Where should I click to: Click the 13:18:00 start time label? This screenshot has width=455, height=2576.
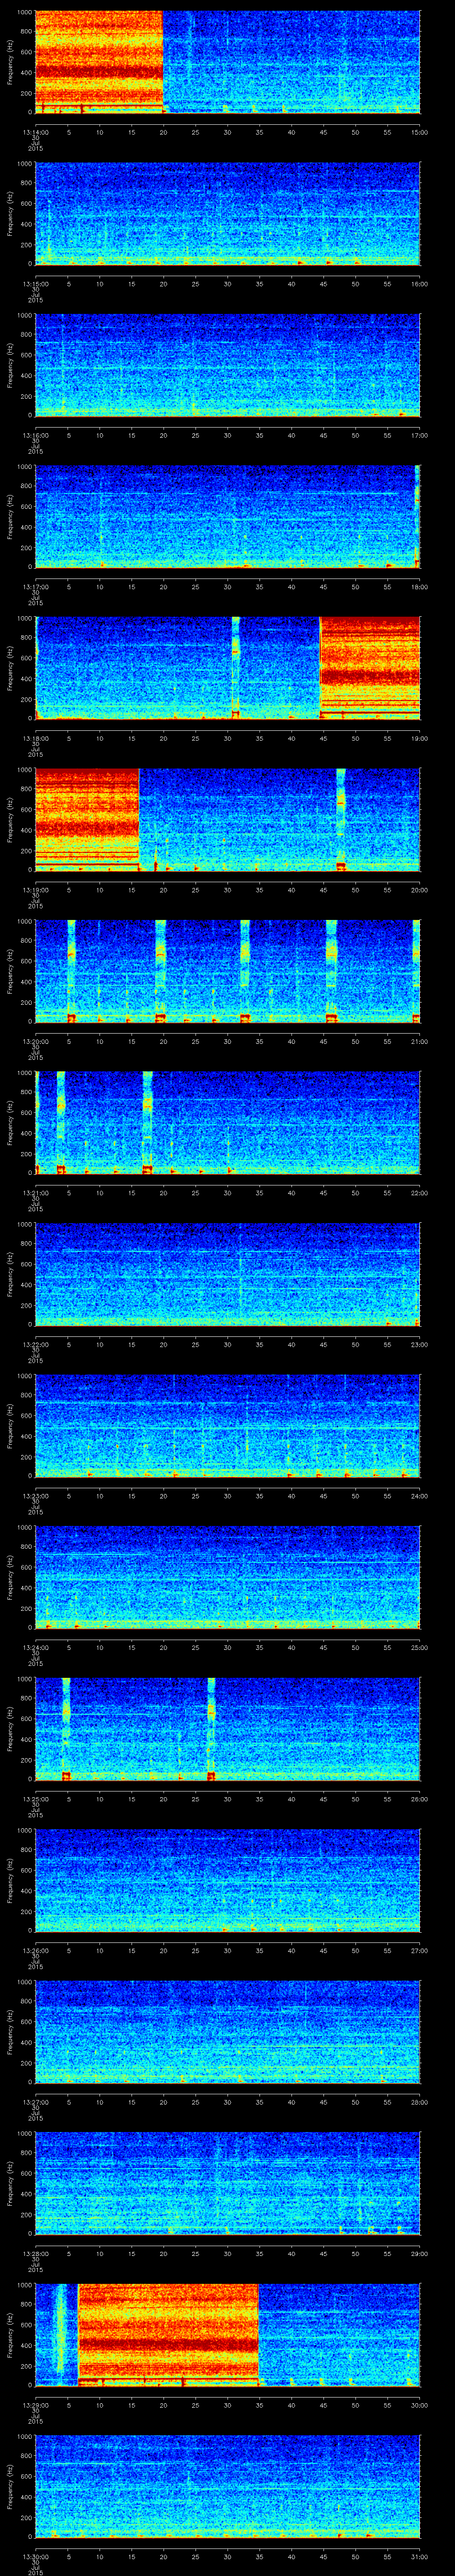[x=35, y=738]
